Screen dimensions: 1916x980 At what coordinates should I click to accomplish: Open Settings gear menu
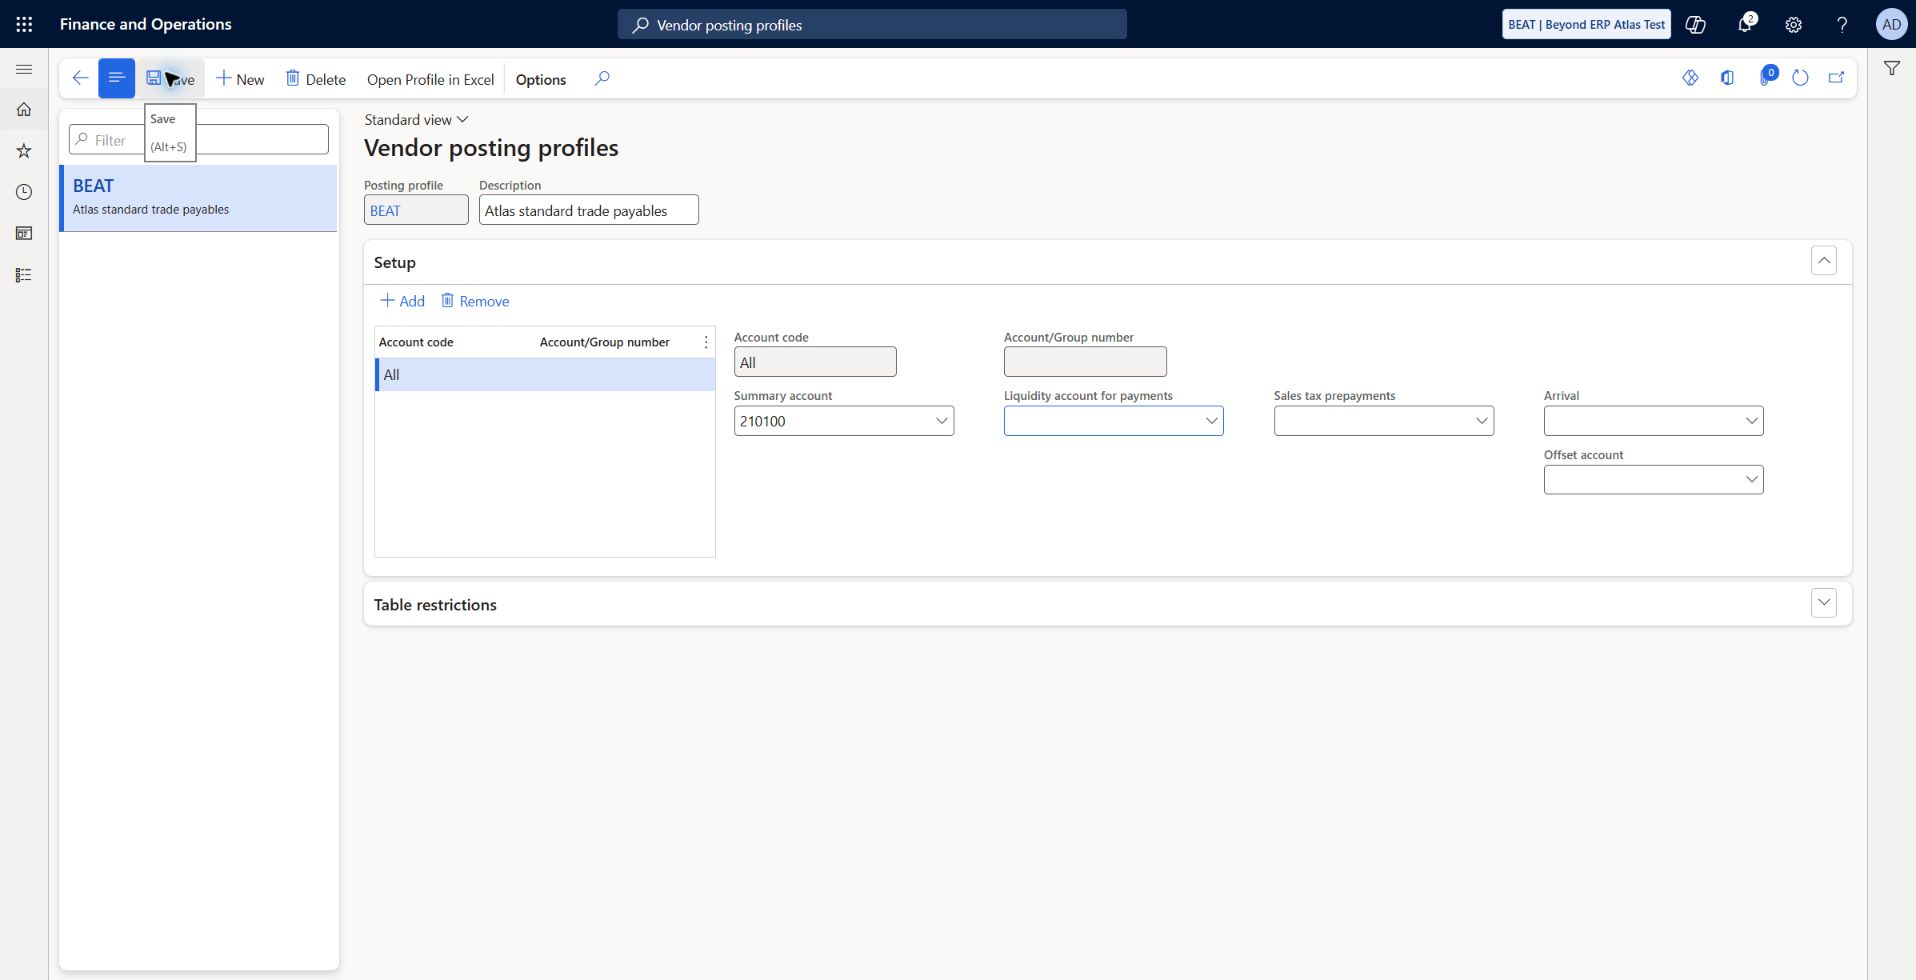click(x=1794, y=24)
